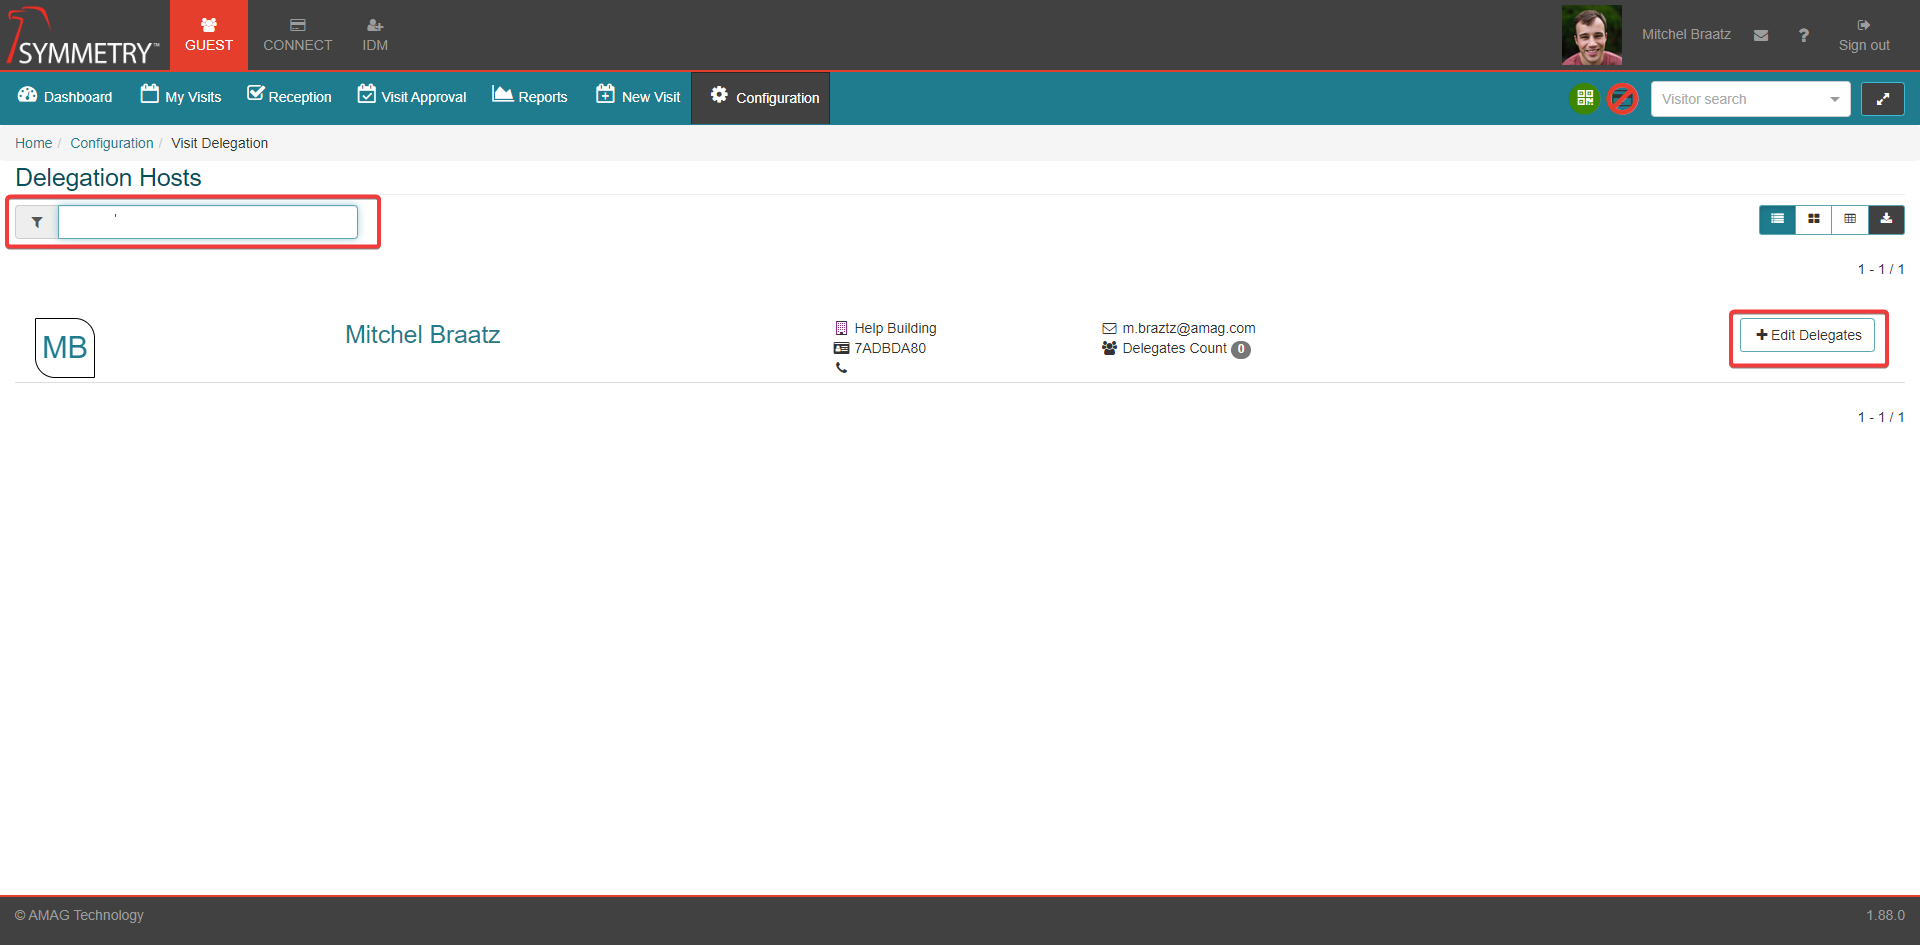Screen dimensions: 1920x945
Task: Open the Reception page
Action: (x=289, y=97)
